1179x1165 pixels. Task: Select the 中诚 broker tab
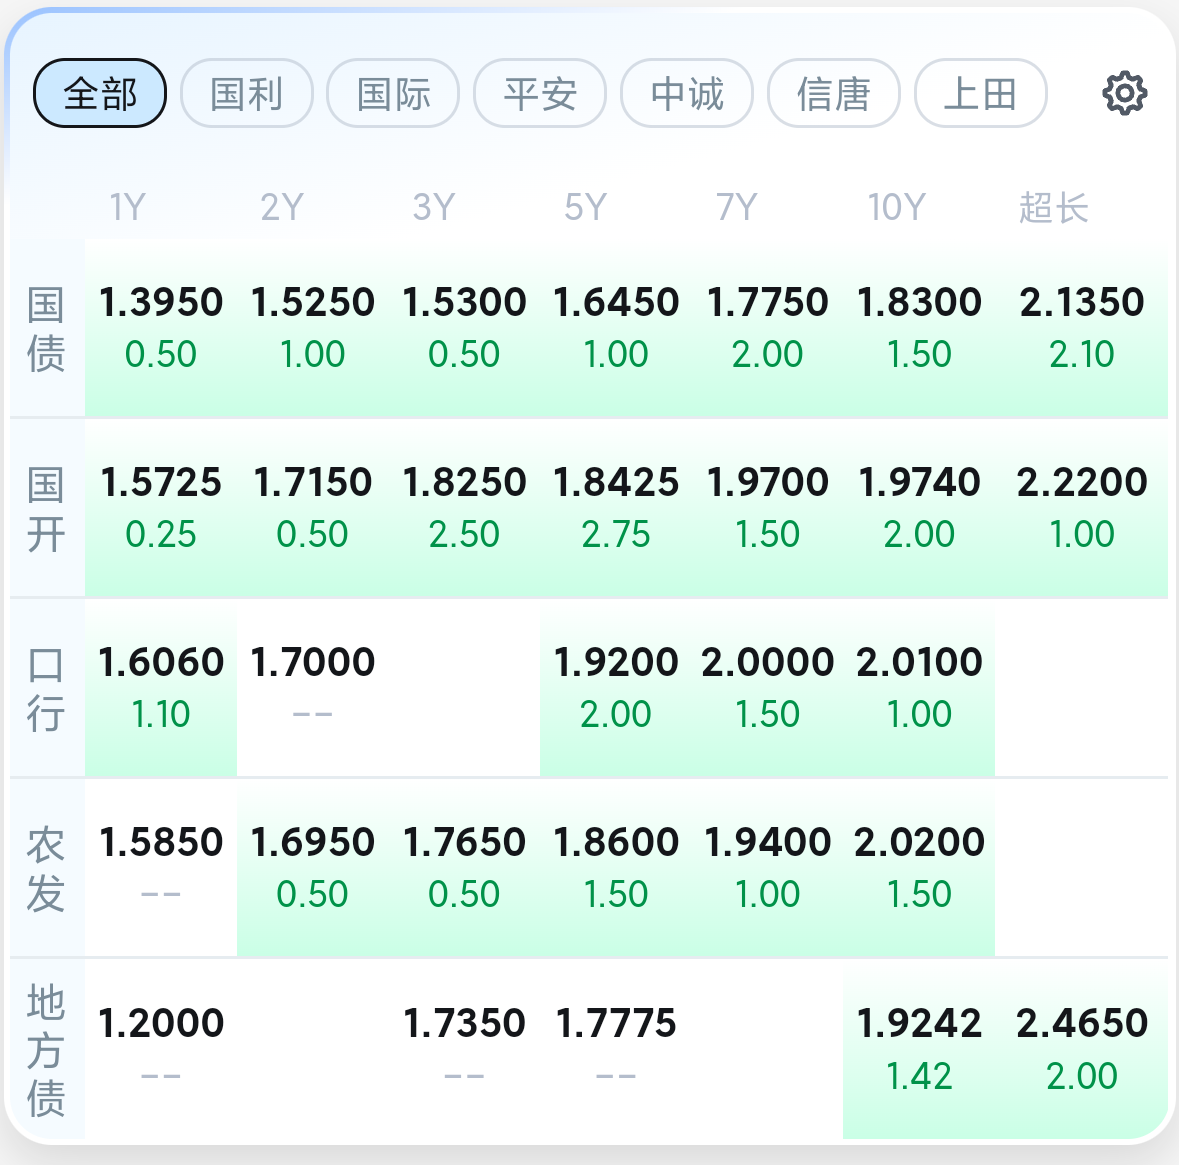coord(687,94)
